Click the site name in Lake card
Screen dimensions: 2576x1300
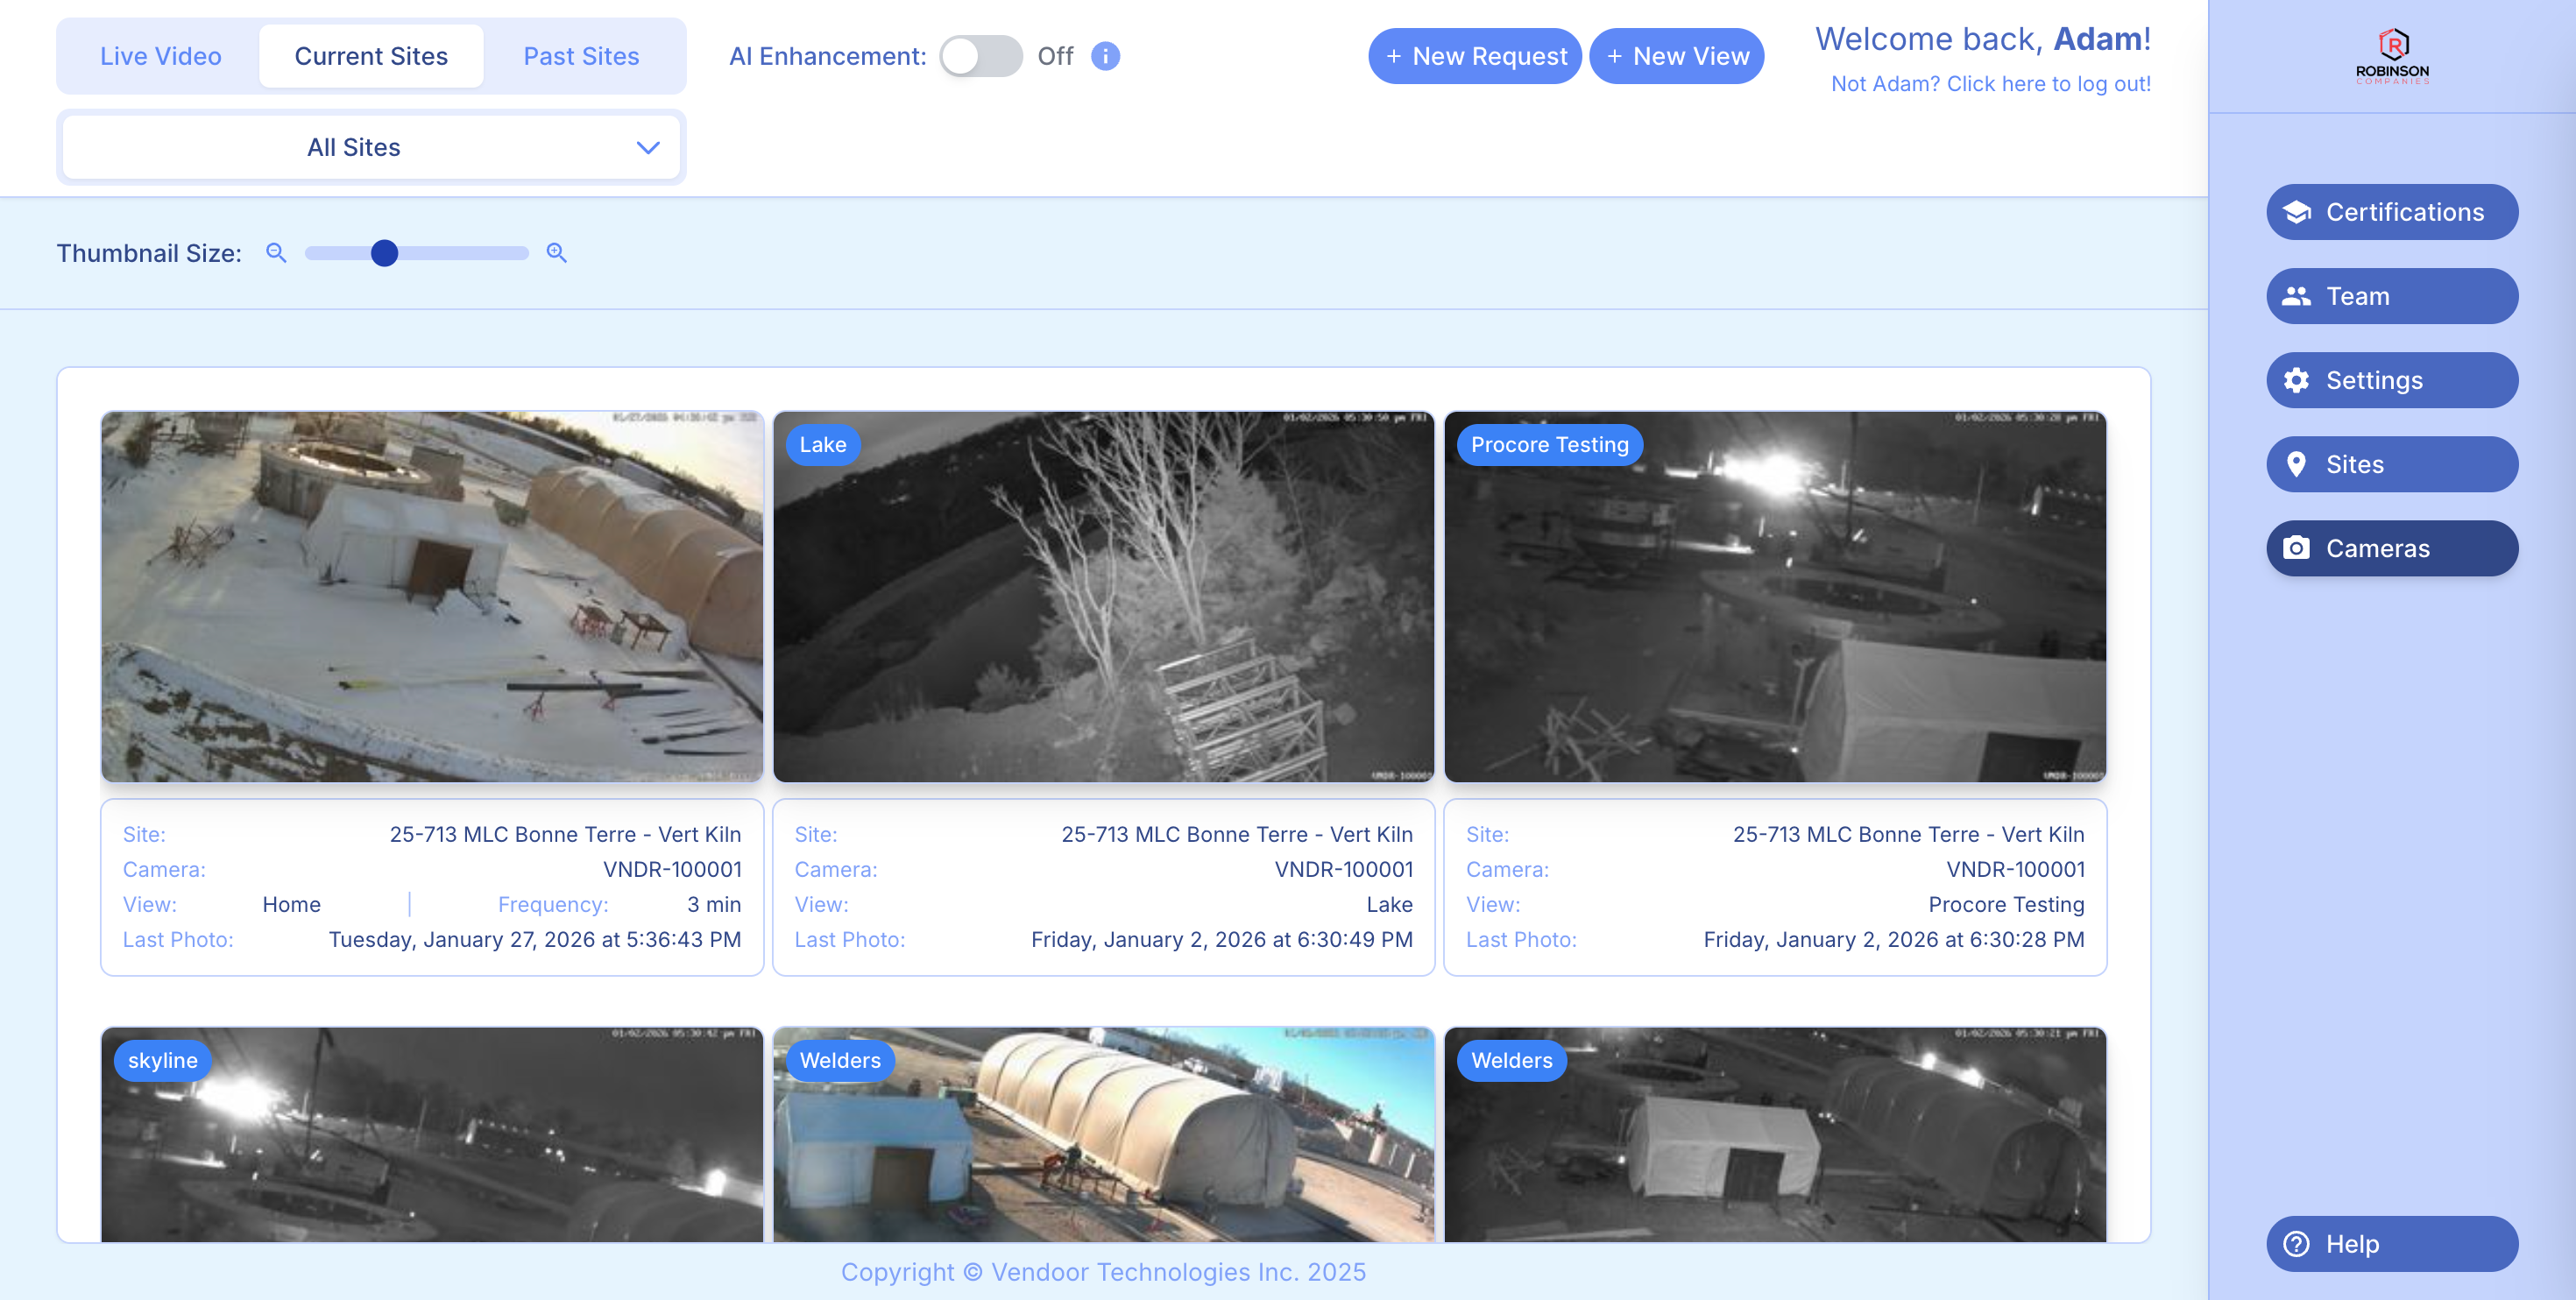click(x=1237, y=834)
